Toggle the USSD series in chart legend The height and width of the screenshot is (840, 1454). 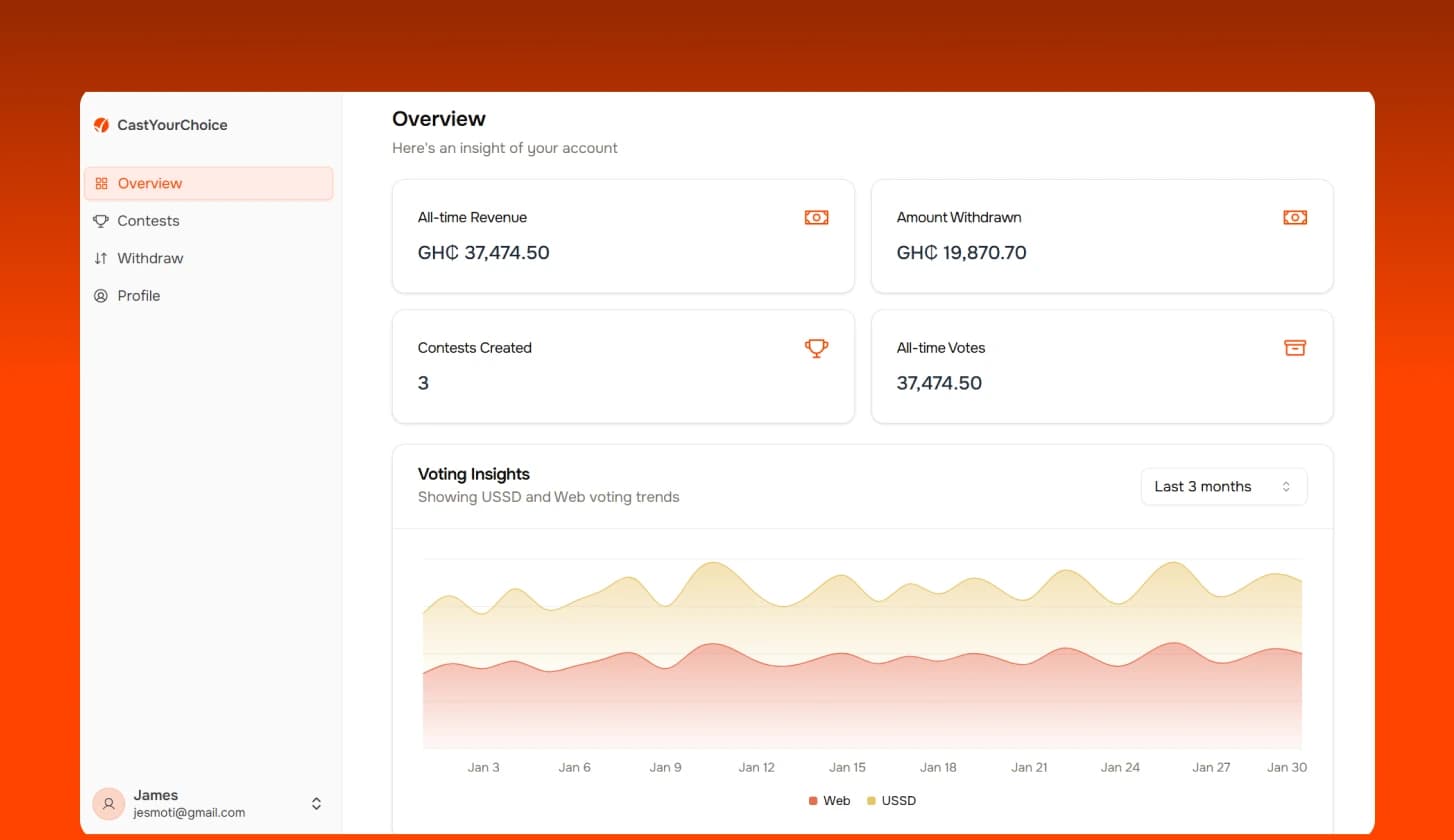point(891,801)
